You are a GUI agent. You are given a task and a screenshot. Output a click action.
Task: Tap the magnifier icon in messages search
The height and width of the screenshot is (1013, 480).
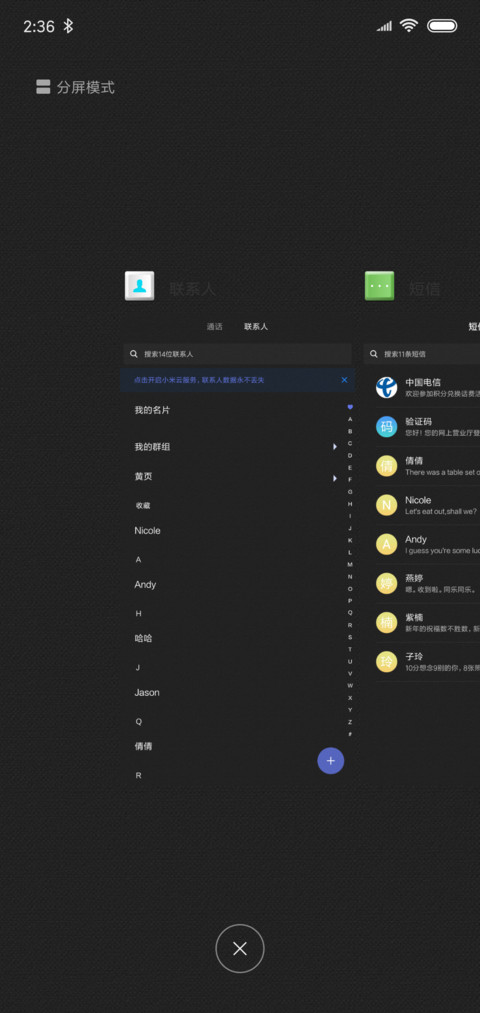tap(374, 354)
